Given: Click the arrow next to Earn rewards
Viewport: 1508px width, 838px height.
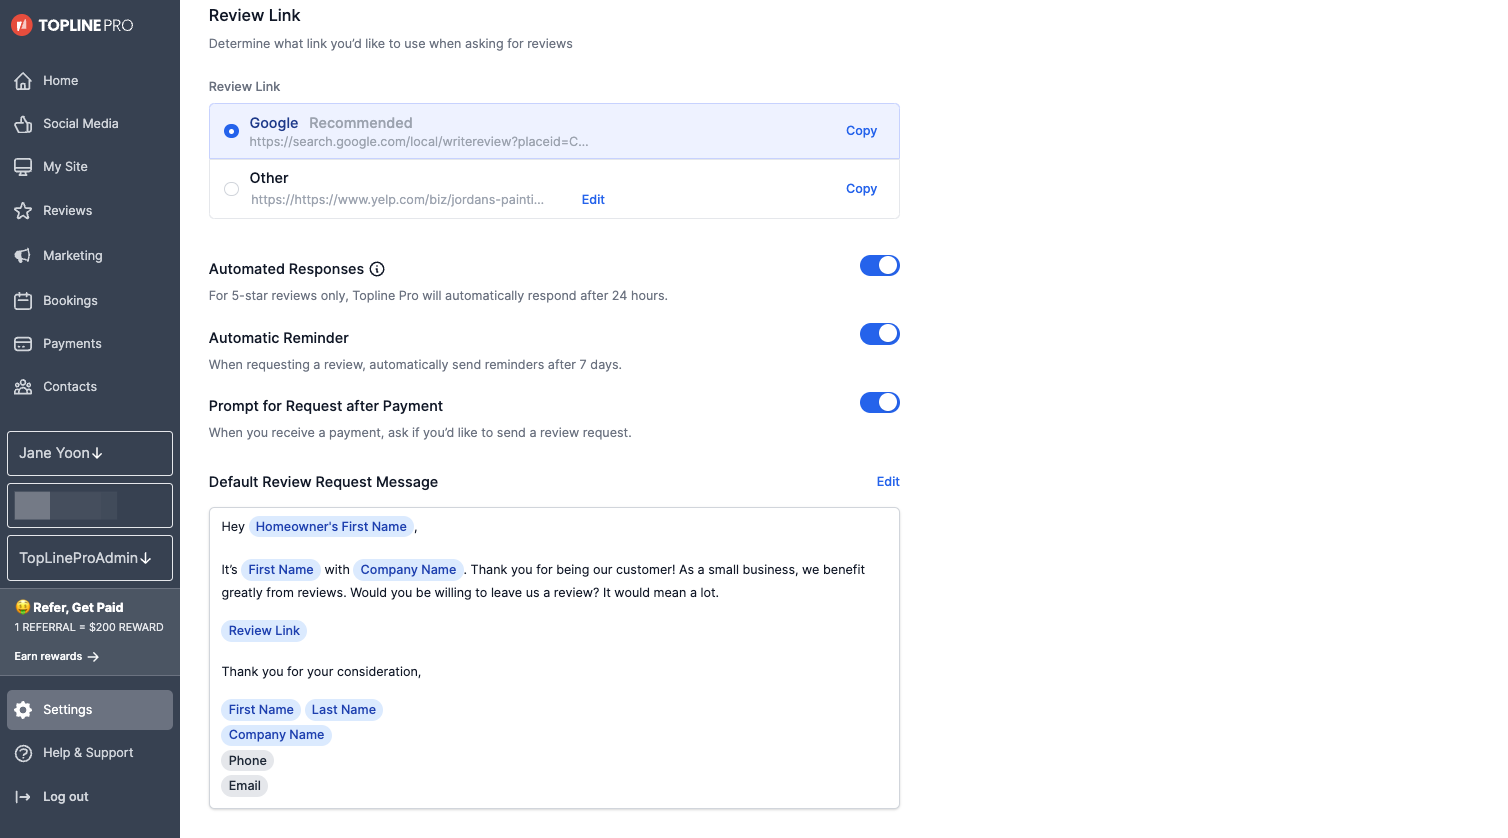Looking at the screenshot, I should tap(93, 657).
